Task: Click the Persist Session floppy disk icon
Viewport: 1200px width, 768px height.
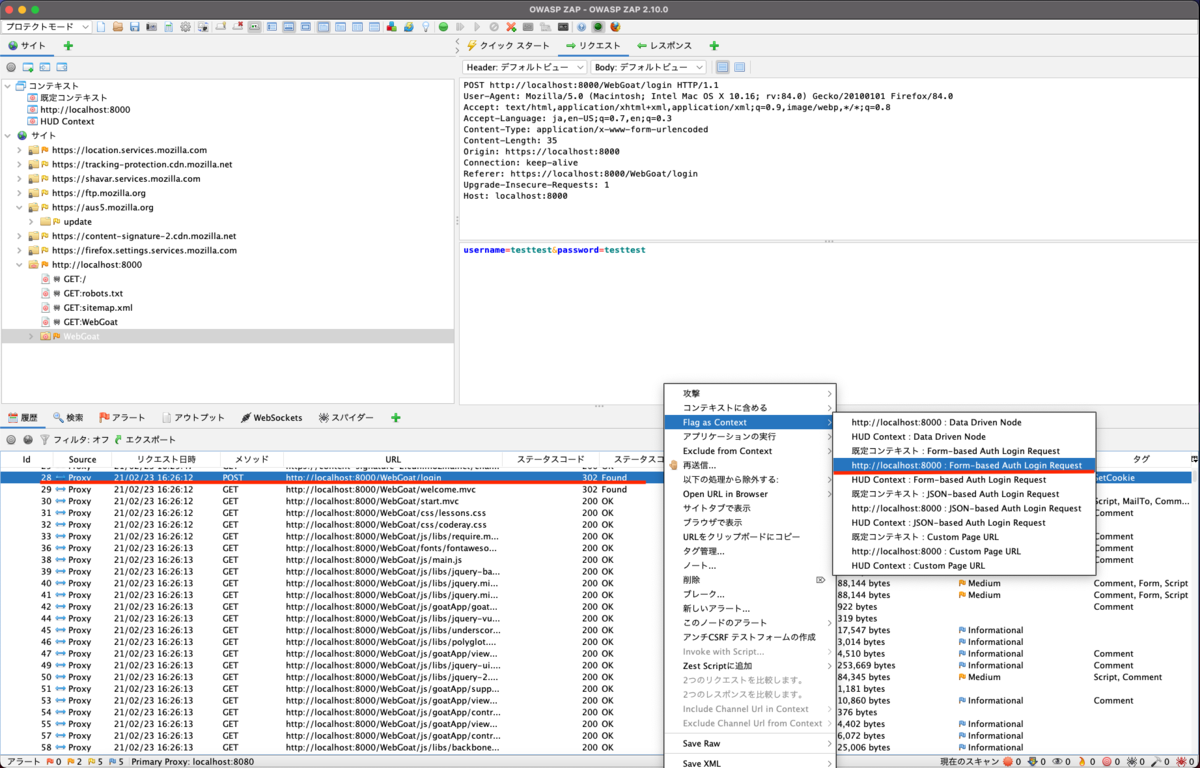Action: pyautogui.click(x=135, y=27)
